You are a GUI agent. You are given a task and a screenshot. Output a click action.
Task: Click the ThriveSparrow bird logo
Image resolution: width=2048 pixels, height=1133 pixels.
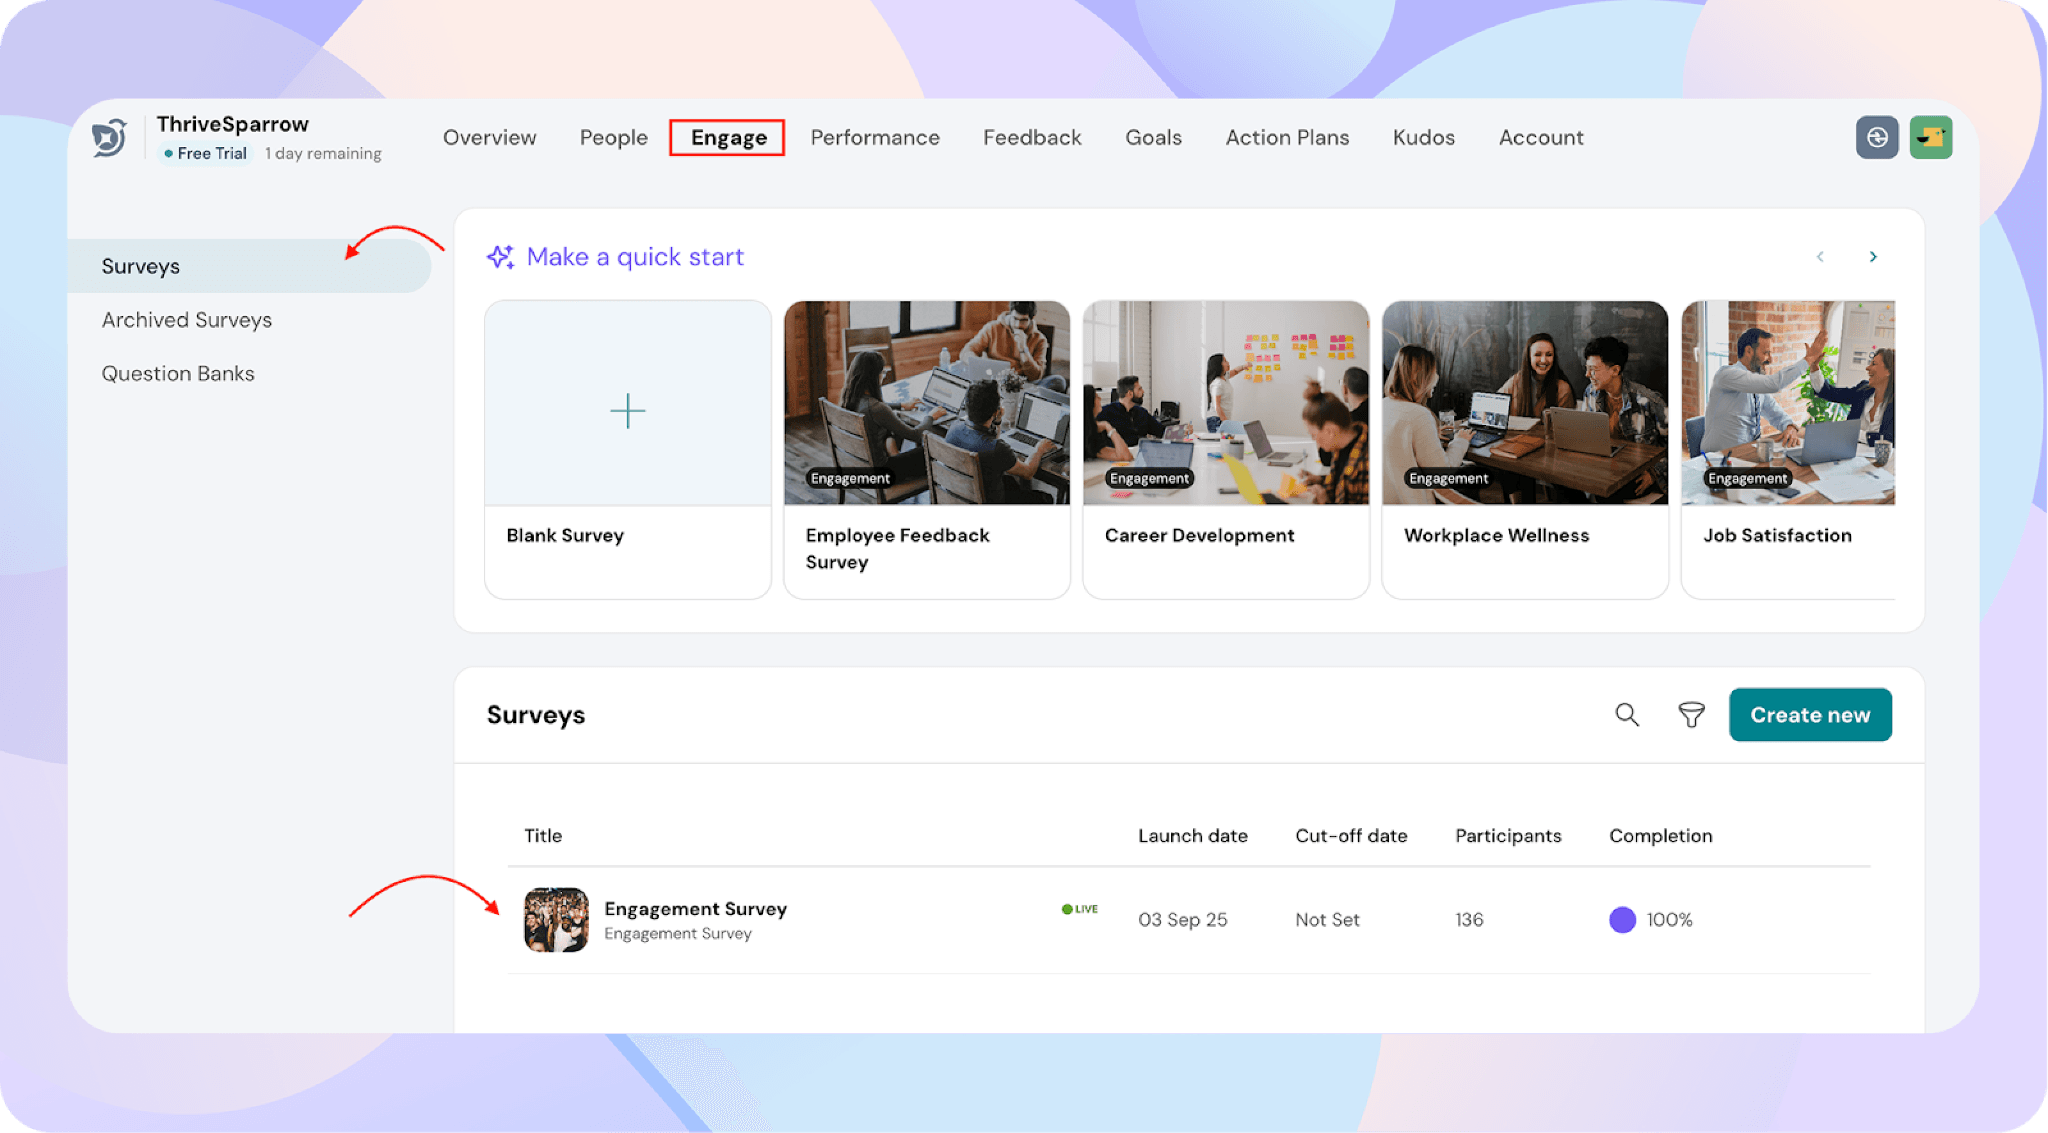[x=109, y=137]
